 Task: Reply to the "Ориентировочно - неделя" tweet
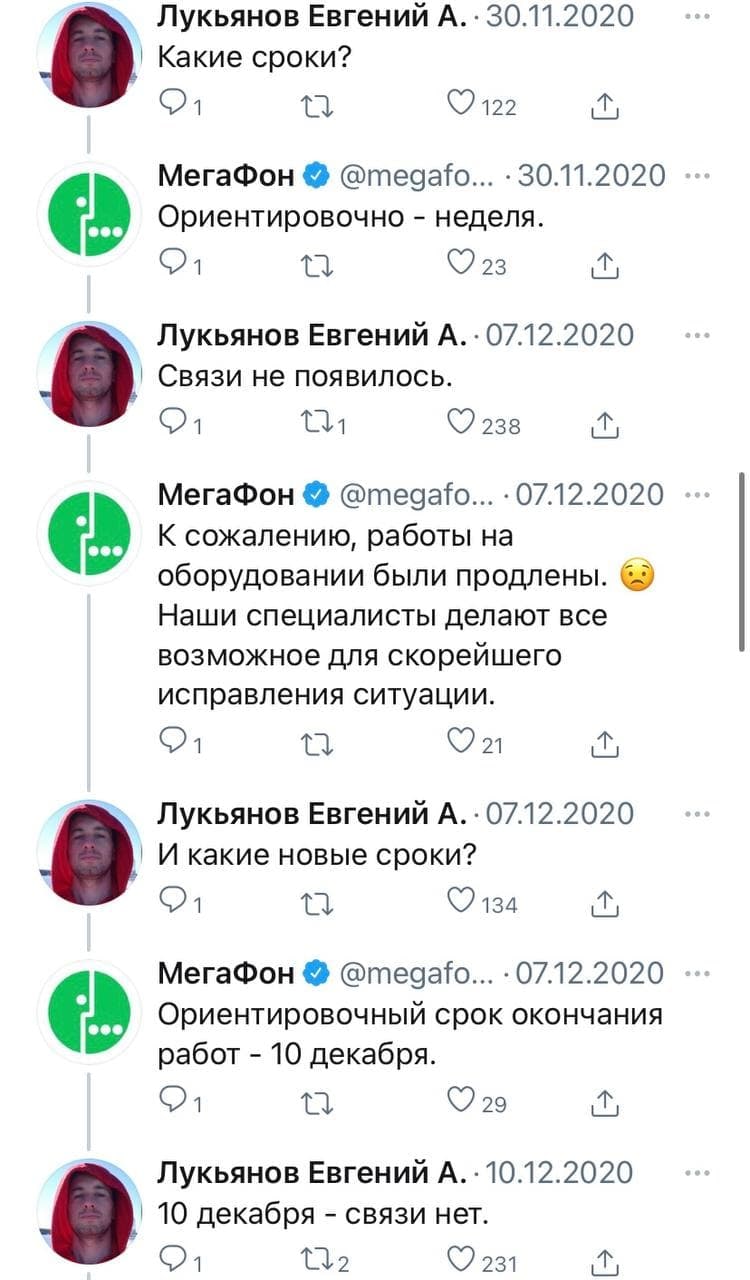[173, 265]
